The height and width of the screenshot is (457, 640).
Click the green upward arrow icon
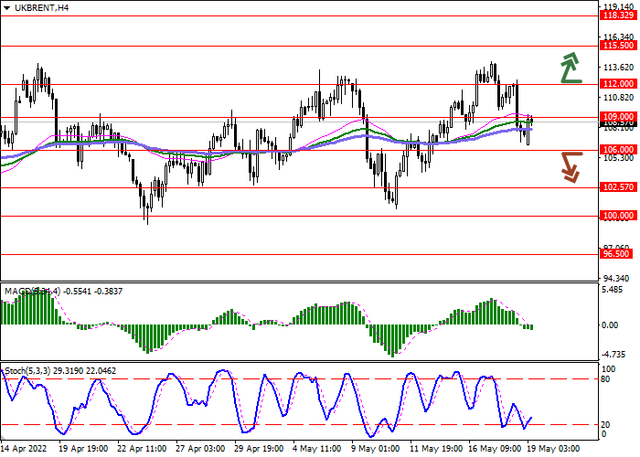[x=571, y=67]
